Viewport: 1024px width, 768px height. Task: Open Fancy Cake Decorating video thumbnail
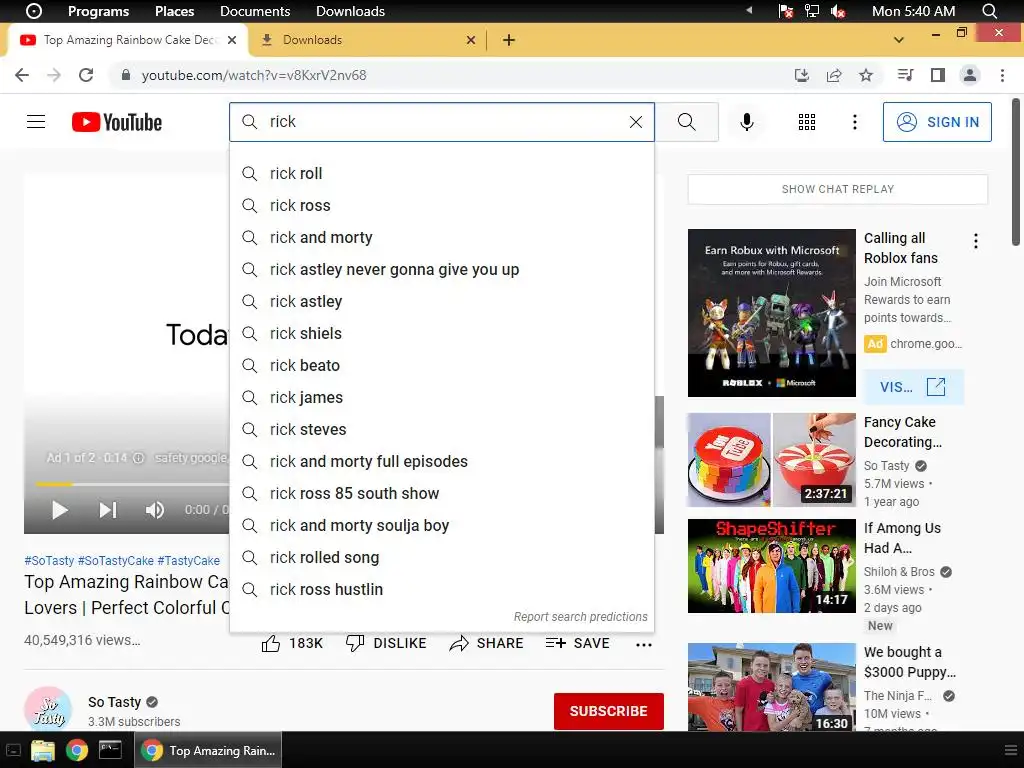[x=771, y=460]
